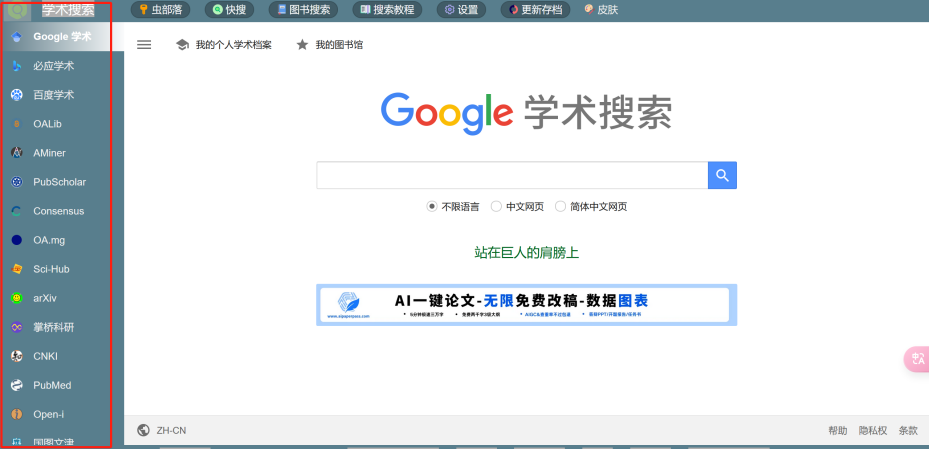The image size is (929, 449).
Task: Click the Google 学术搜索 search input box
Action: pos(512,175)
